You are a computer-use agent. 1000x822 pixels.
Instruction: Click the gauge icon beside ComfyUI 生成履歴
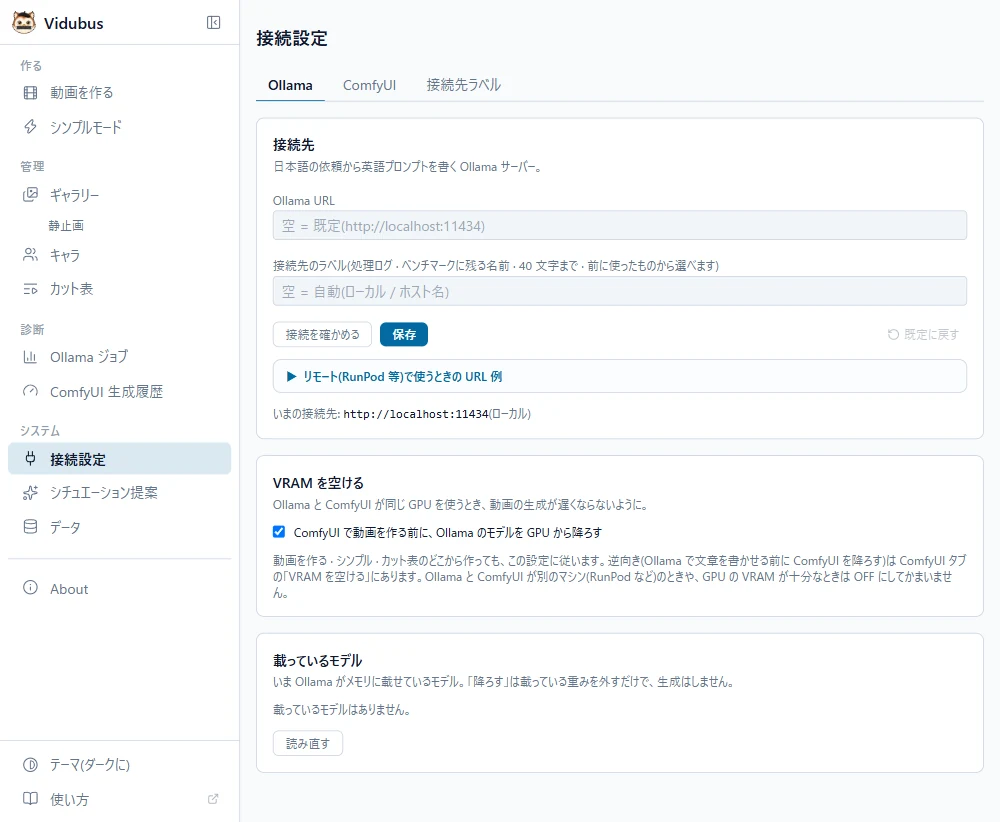pyautogui.click(x=30, y=391)
